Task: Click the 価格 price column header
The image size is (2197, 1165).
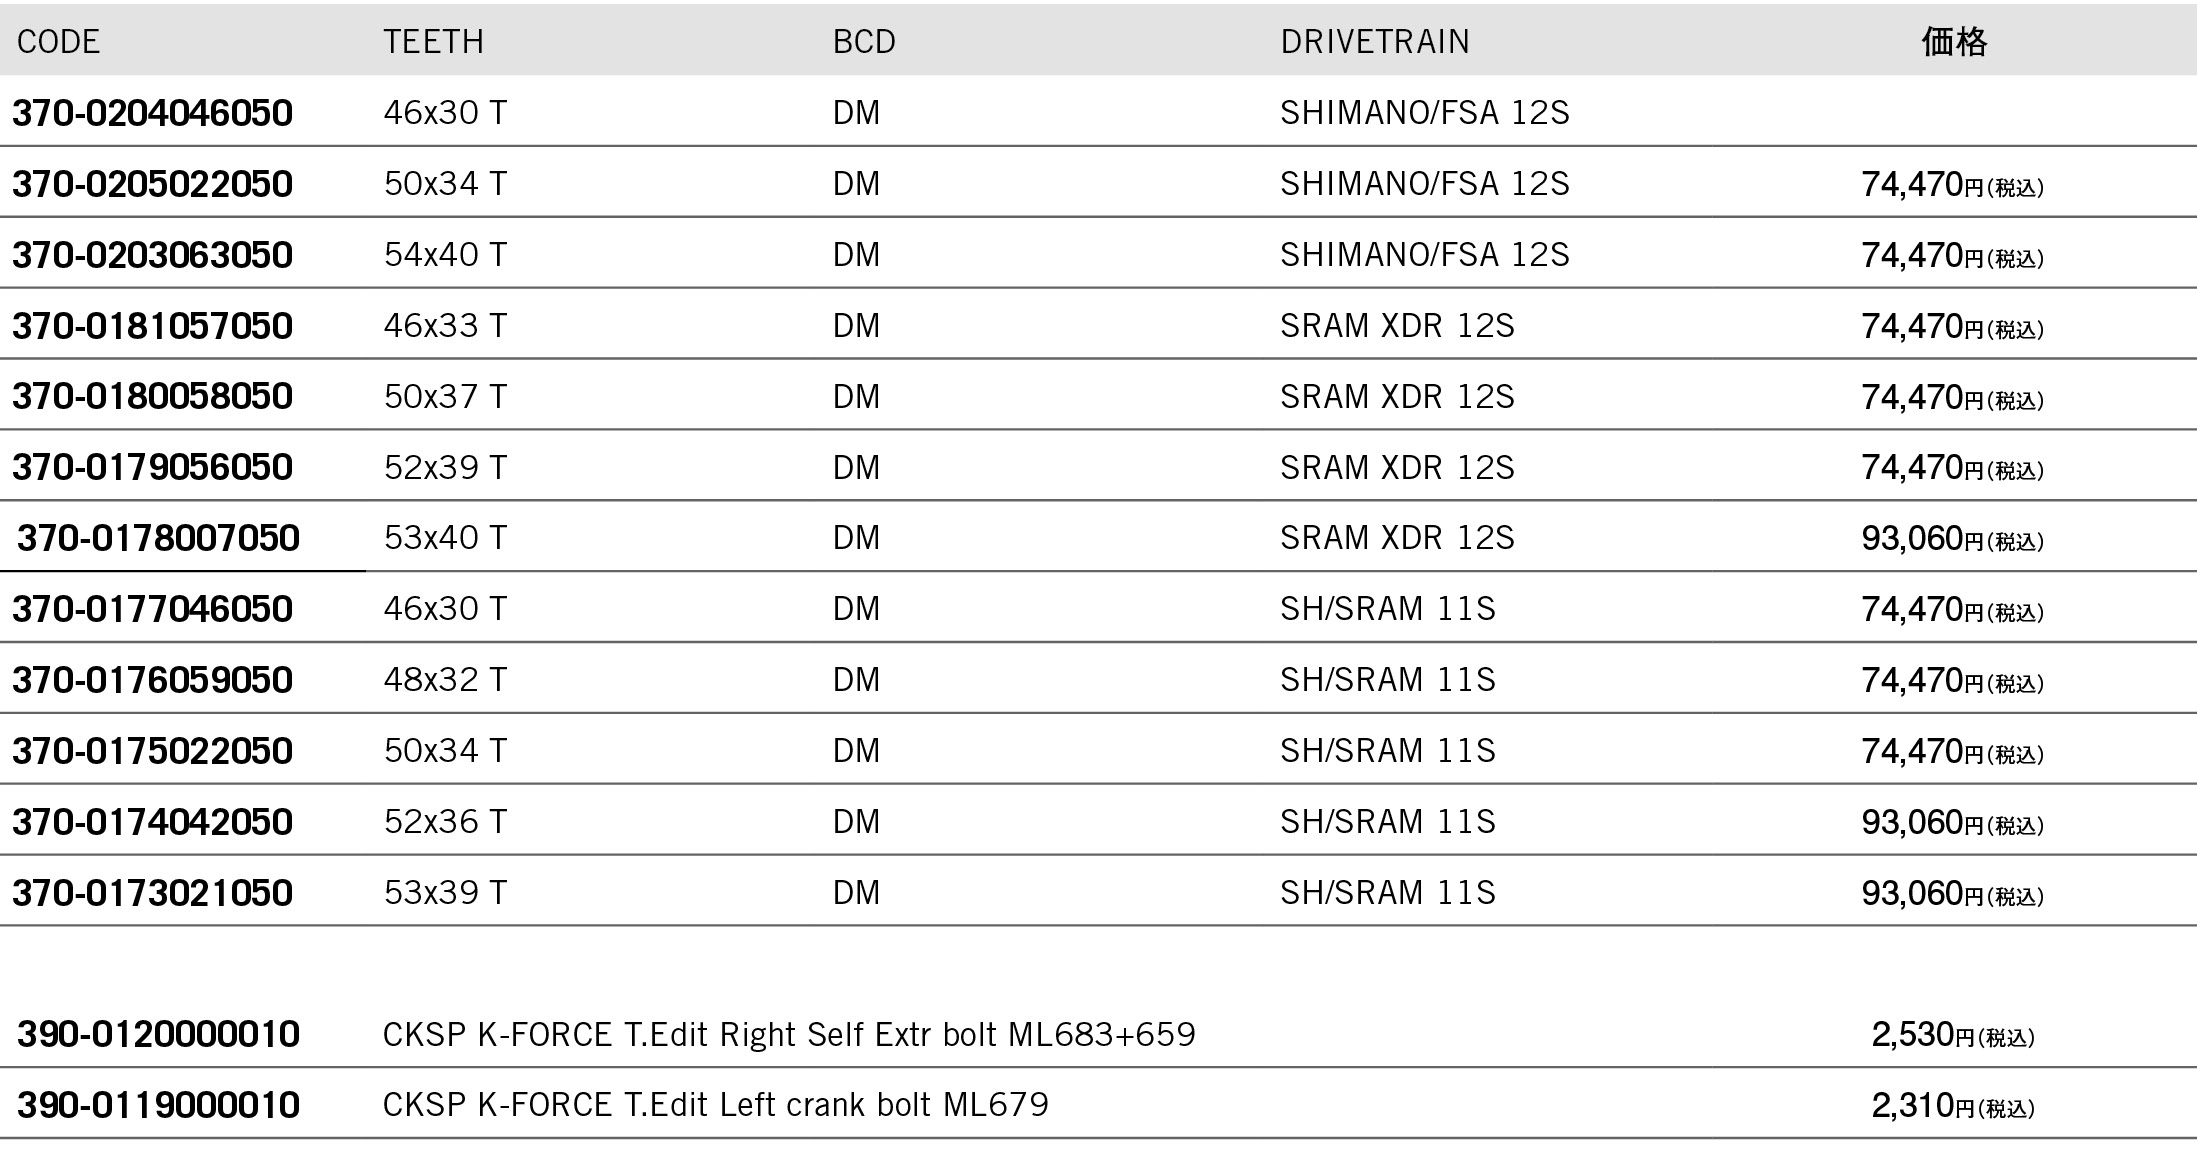Action: point(1954,42)
